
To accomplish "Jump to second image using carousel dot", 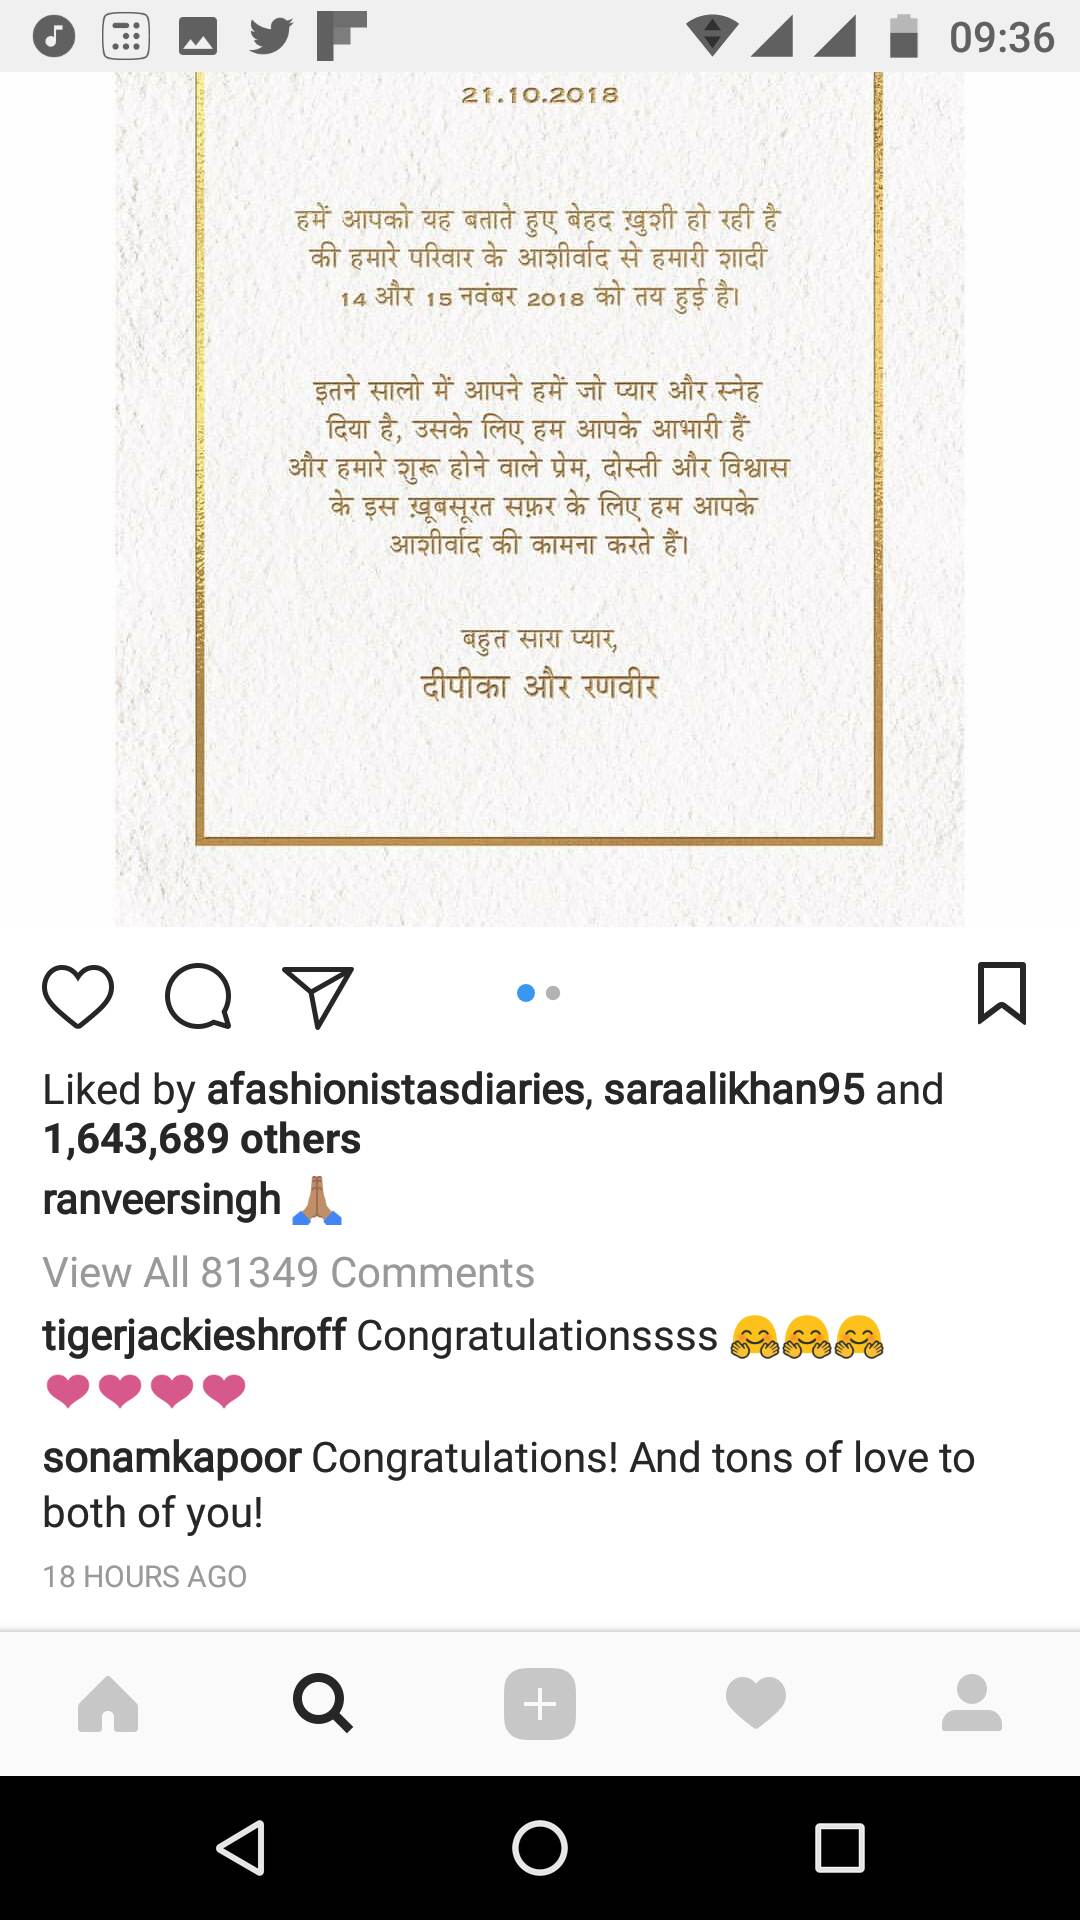I will [x=553, y=993].
